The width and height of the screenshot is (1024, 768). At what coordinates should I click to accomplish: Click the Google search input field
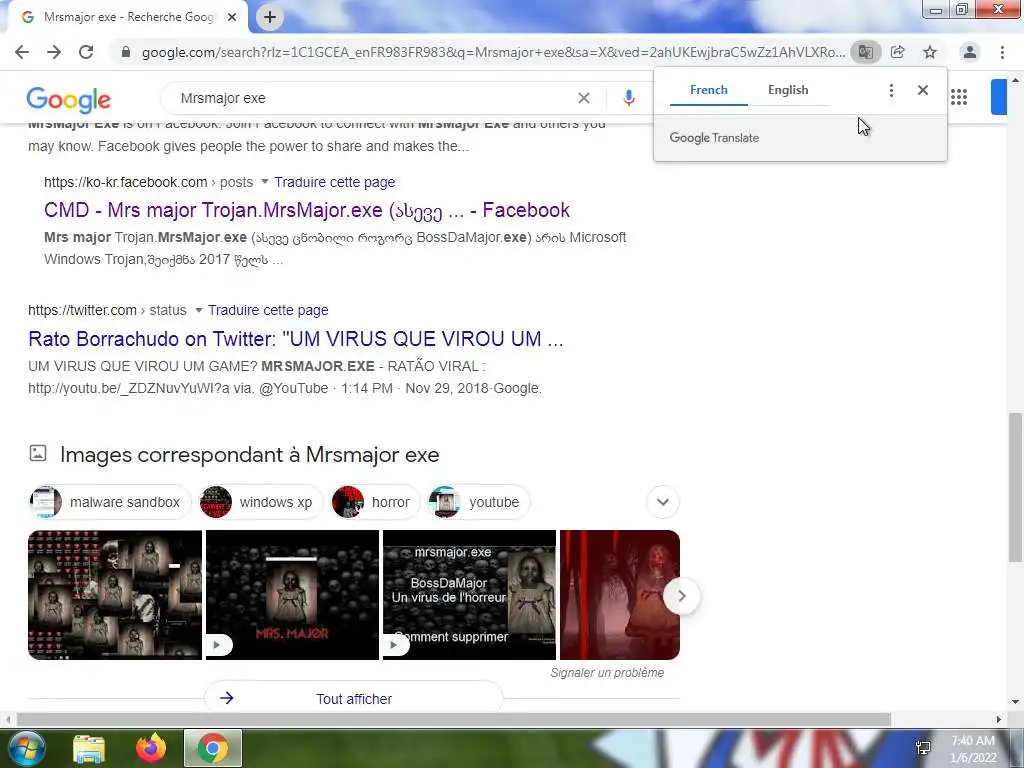pyautogui.click(x=372, y=98)
